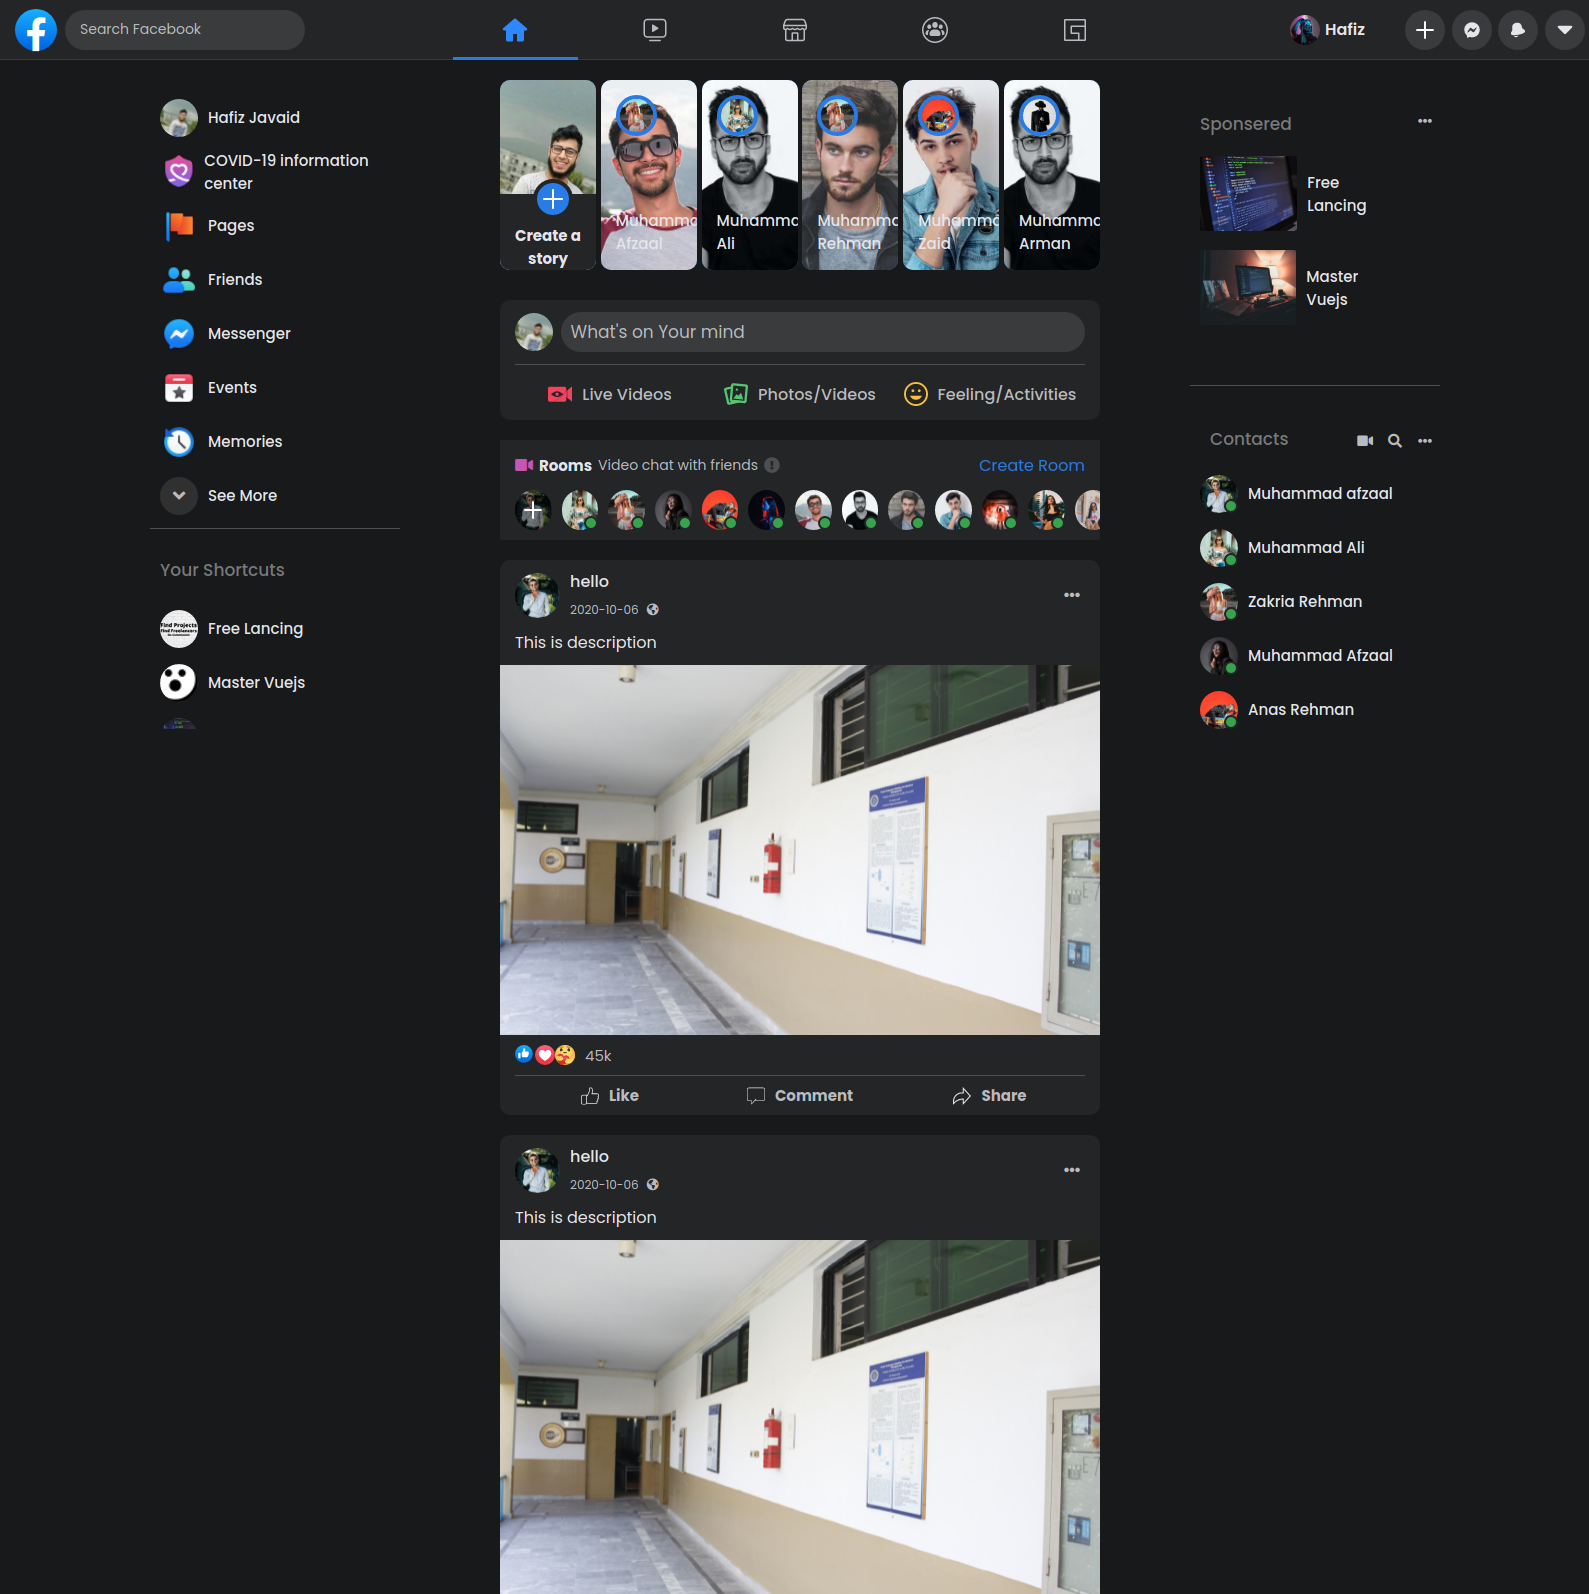Open the notifications bell

1518,30
